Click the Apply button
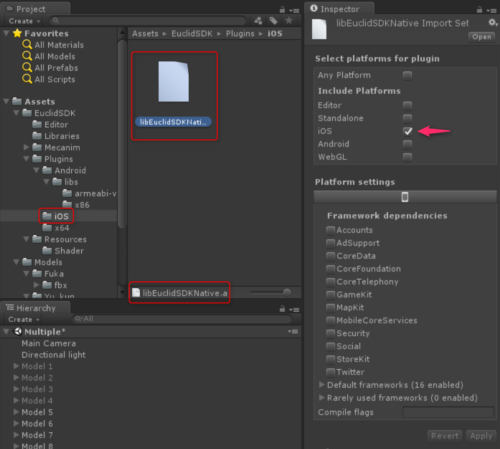 pos(481,436)
